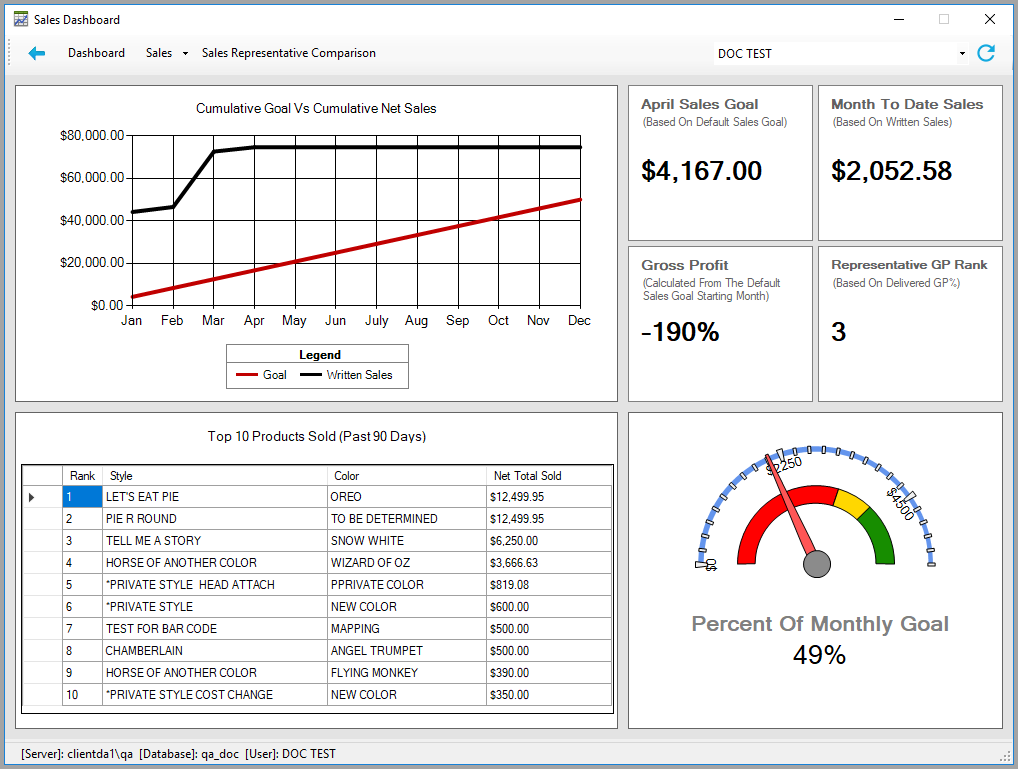Select the CHAMBERLAIN style cell
This screenshot has width=1018, height=769.
pyautogui.click(x=215, y=651)
